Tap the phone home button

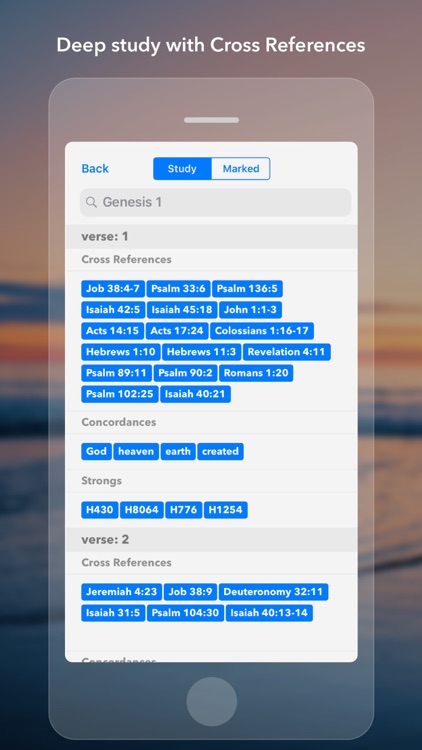[x=211, y=701]
